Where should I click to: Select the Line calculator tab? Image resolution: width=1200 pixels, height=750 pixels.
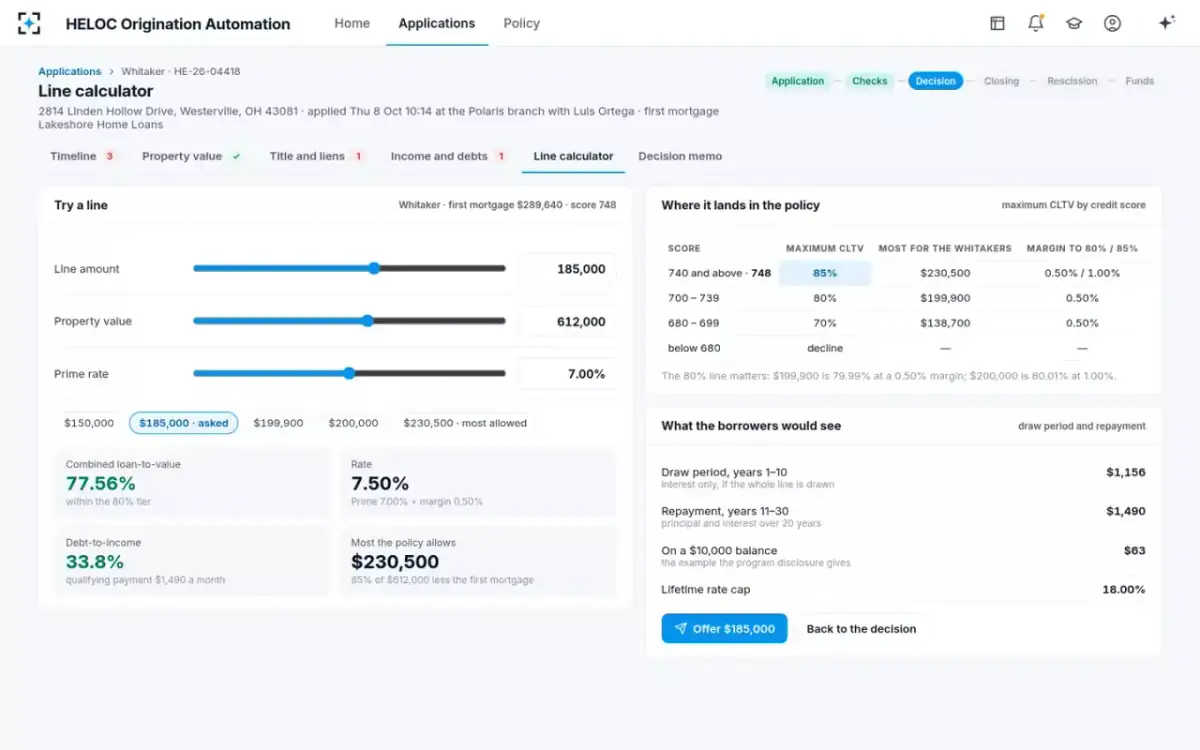point(573,156)
